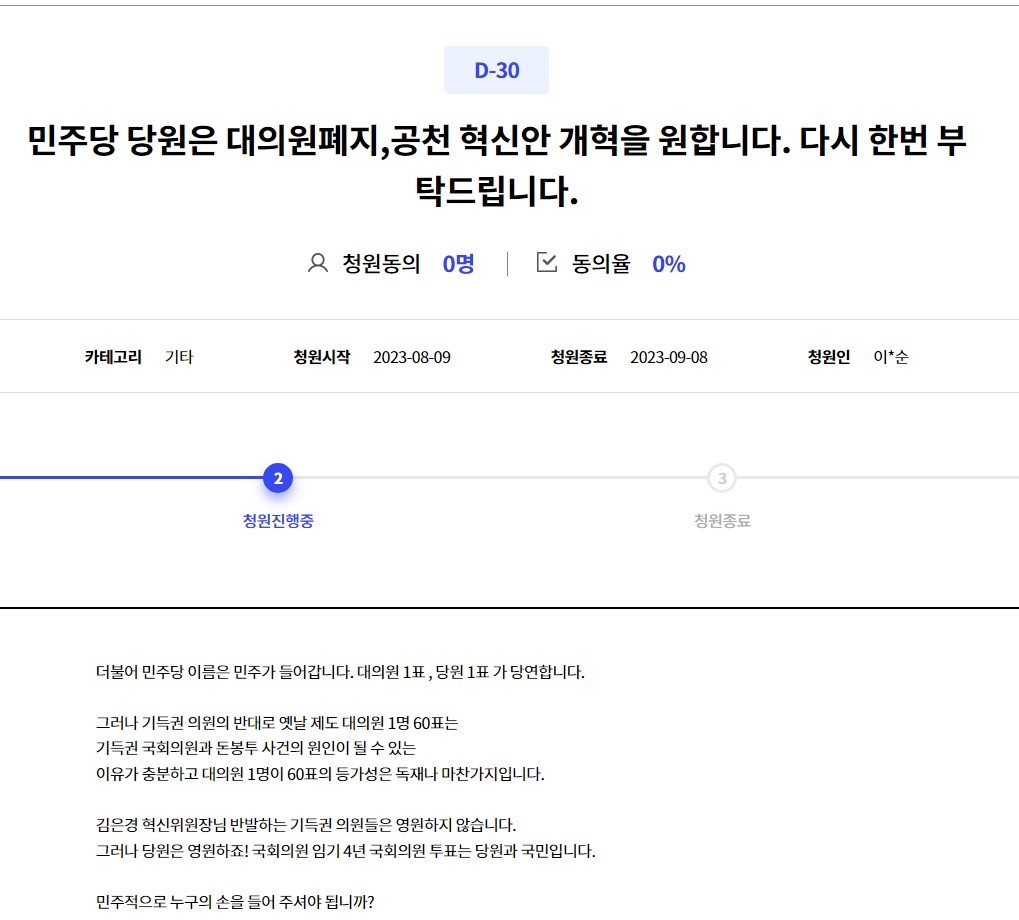
Task: Click the 0명 petition consent count
Action: pos(458,264)
